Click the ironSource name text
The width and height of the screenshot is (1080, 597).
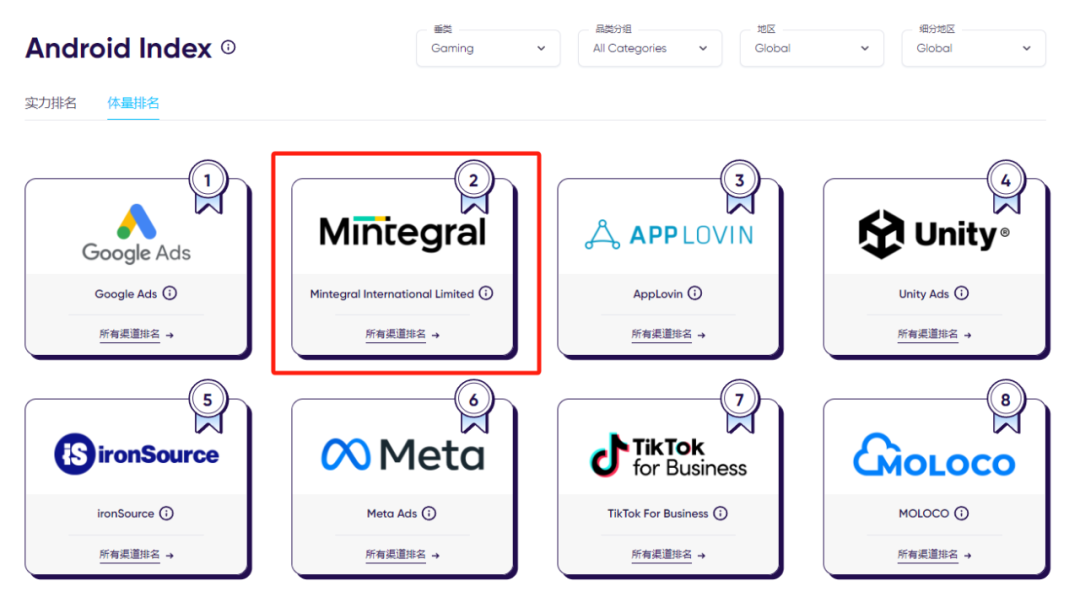pyautogui.click(x=125, y=514)
